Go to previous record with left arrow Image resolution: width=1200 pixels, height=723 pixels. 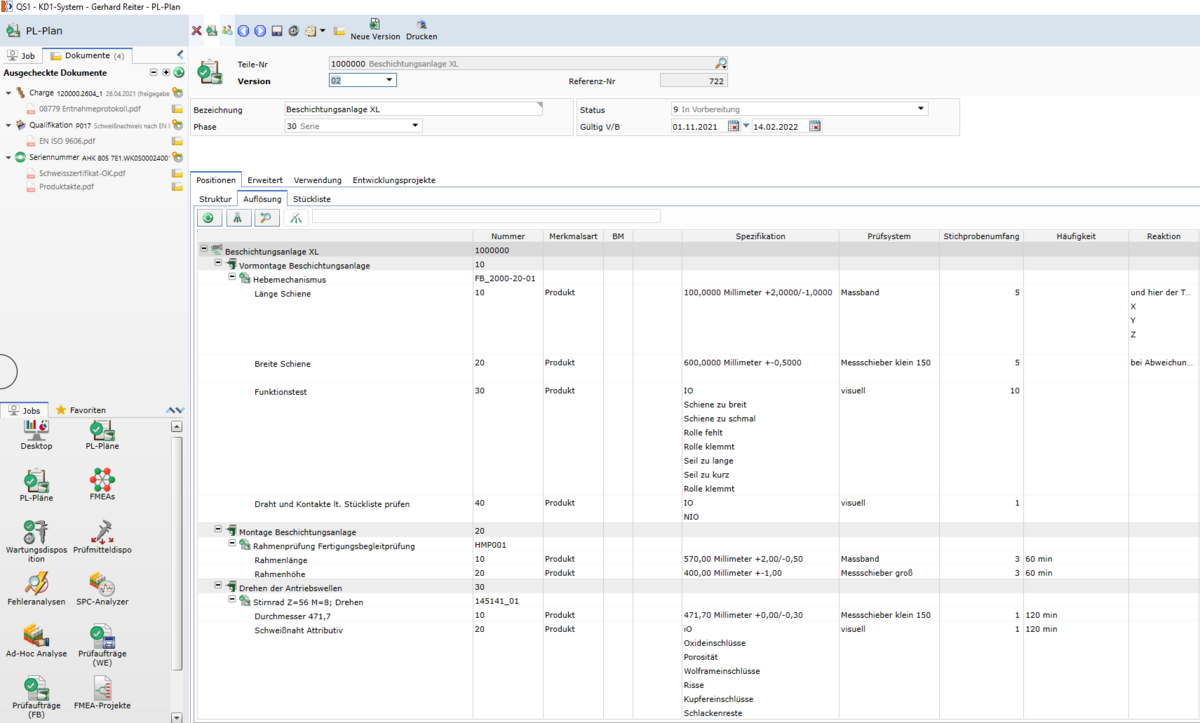click(x=243, y=31)
